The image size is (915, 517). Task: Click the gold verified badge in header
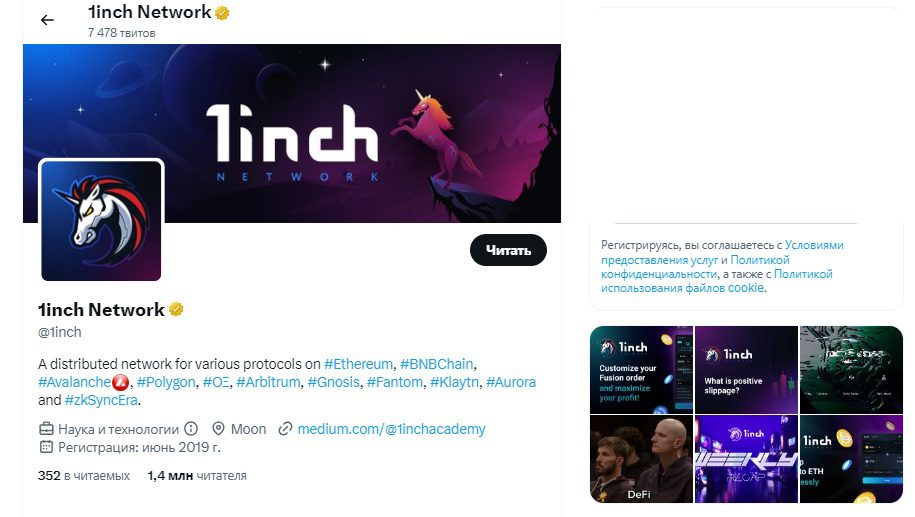pos(222,13)
